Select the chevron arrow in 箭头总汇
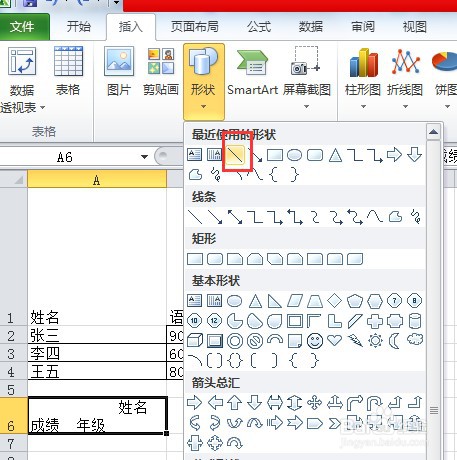The image size is (457, 460). tap(334, 423)
